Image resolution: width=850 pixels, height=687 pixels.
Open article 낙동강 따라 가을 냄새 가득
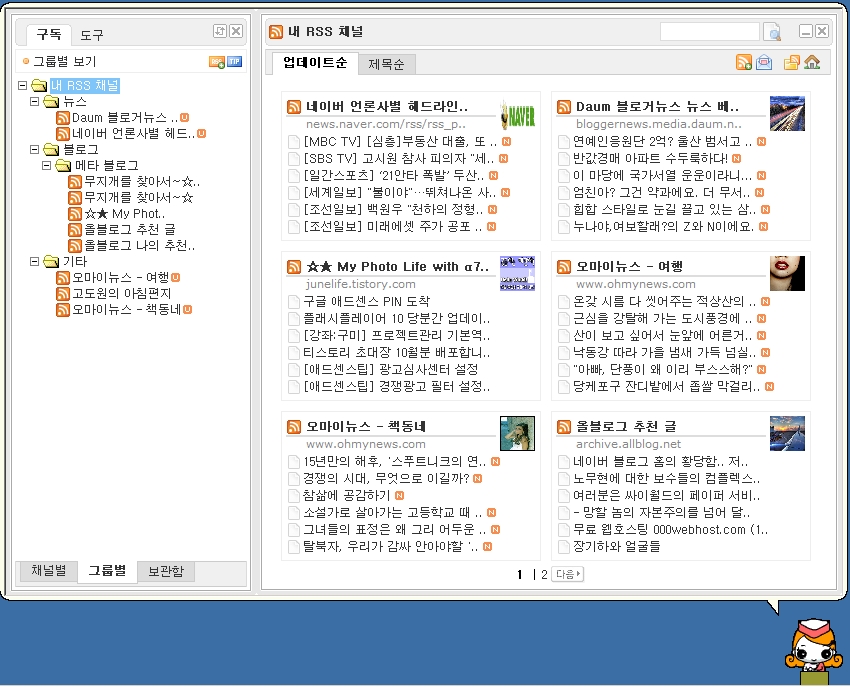[x=665, y=353]
